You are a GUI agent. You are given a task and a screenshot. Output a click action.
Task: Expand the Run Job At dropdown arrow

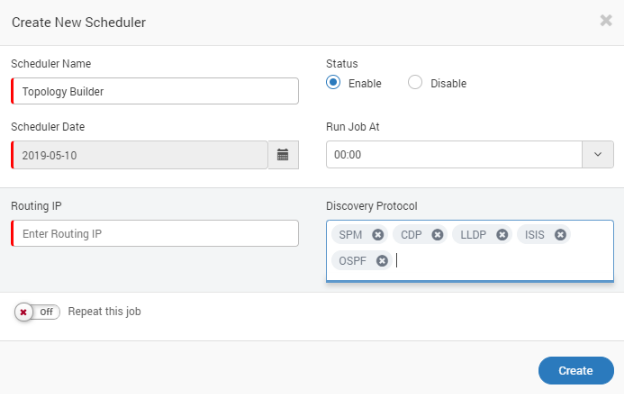pyautogui.click(x=597, y=154)
